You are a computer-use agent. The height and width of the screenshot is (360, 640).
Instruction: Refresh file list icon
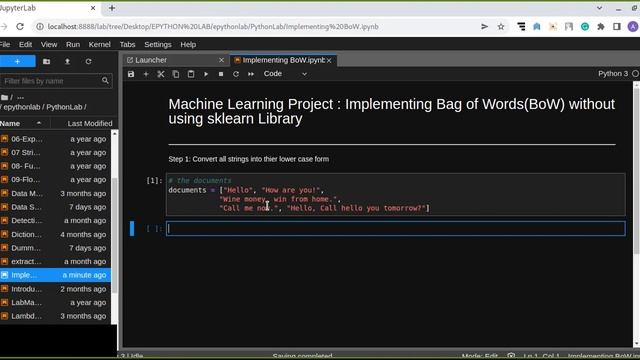click(89, 61)
